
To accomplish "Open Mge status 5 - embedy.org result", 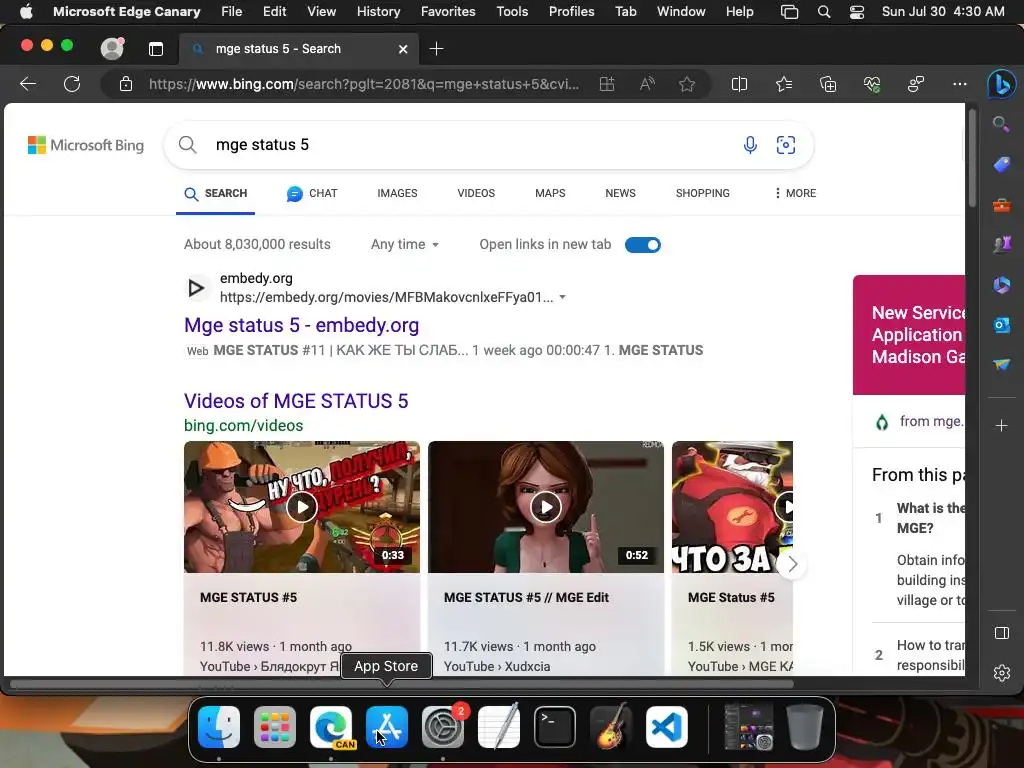I will (302, 325).
